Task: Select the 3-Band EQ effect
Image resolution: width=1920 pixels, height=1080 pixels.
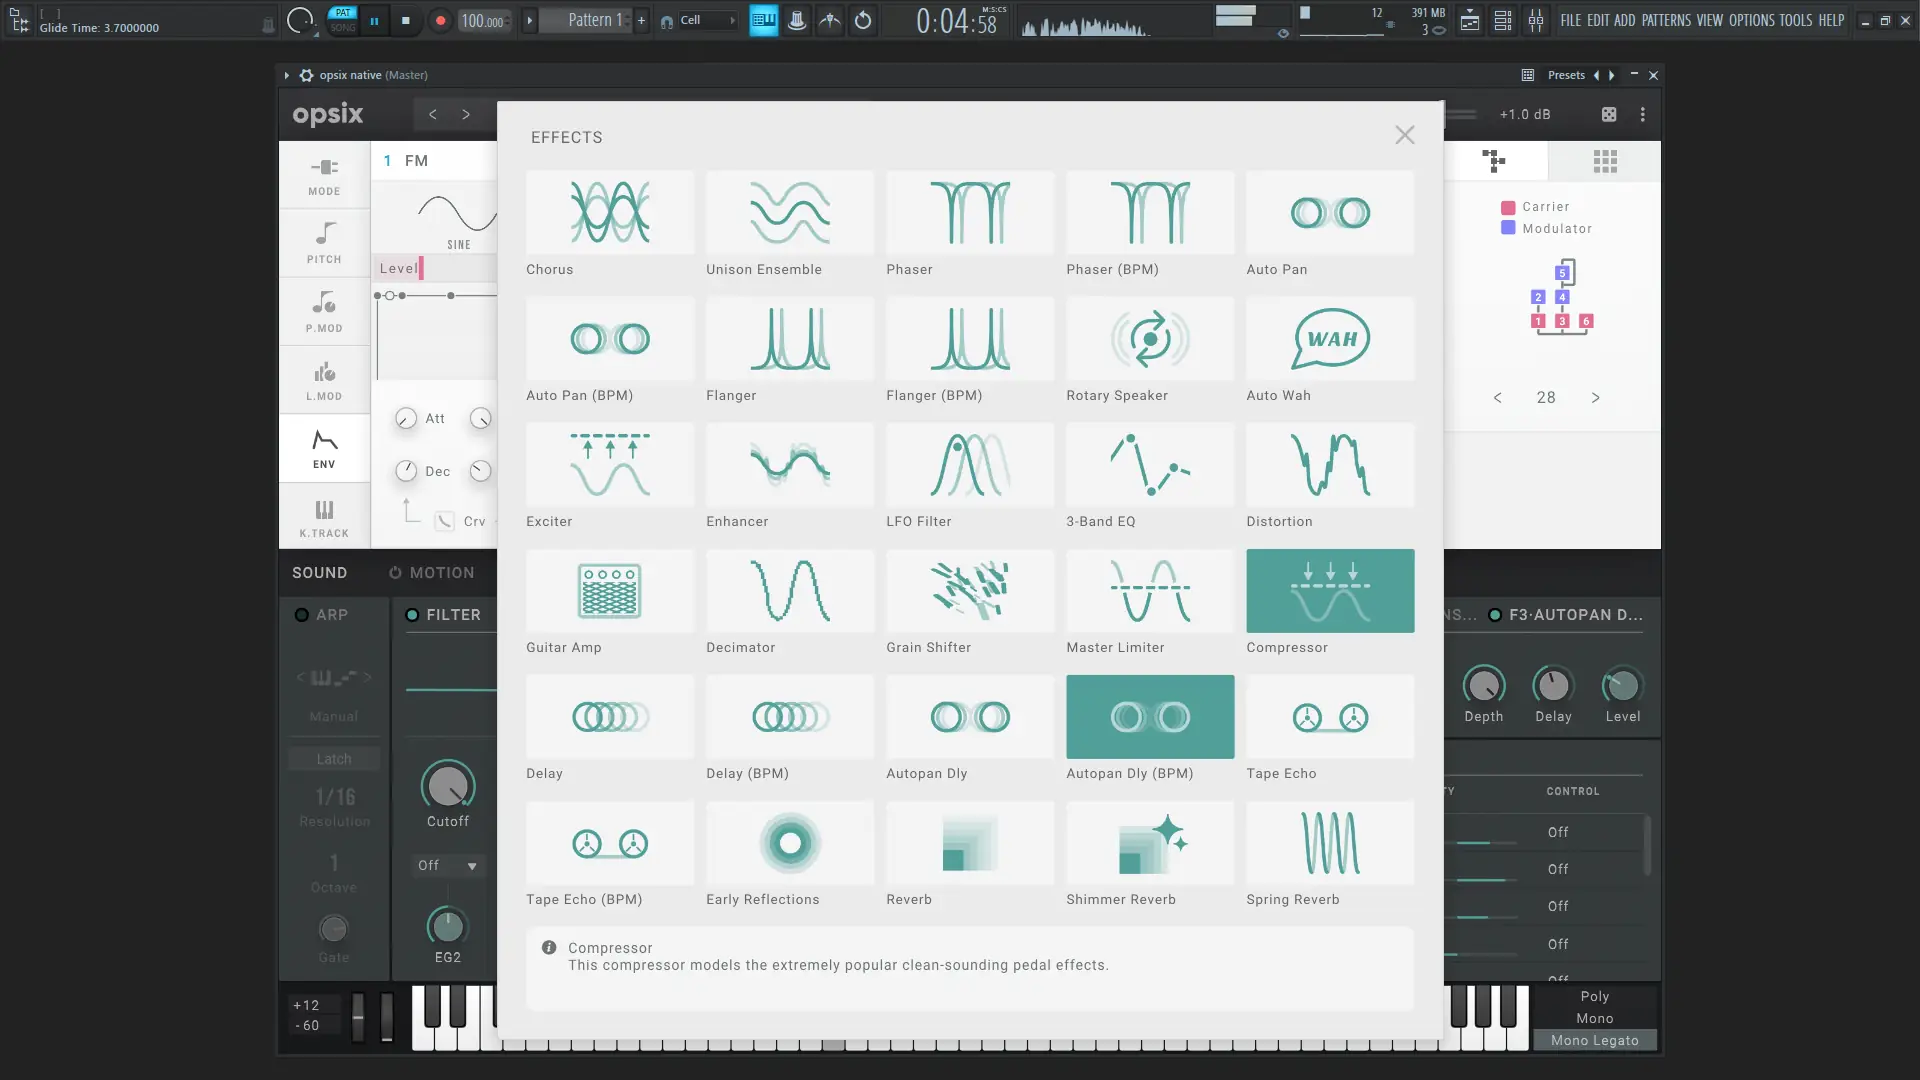Action: point(1149,464)
